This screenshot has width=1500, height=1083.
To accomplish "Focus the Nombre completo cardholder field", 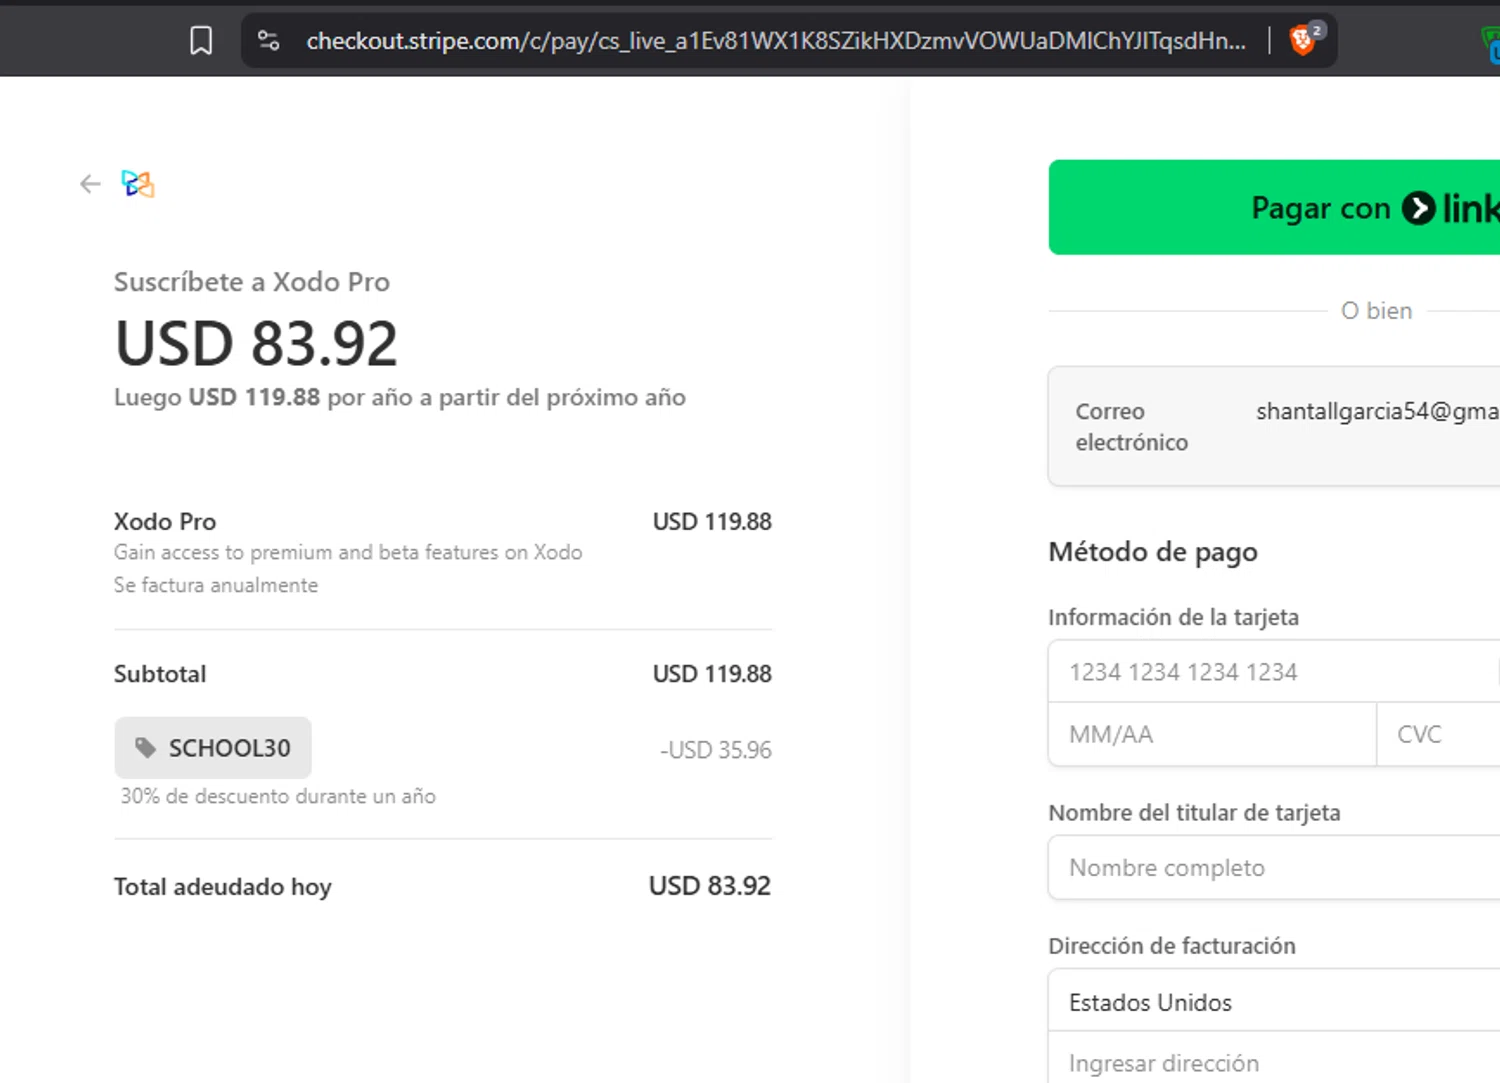I will [x=1274, y=867].
